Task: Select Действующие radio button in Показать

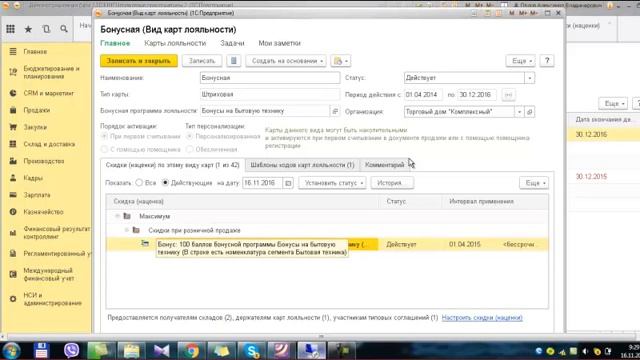Action: (x=165, y=183)
